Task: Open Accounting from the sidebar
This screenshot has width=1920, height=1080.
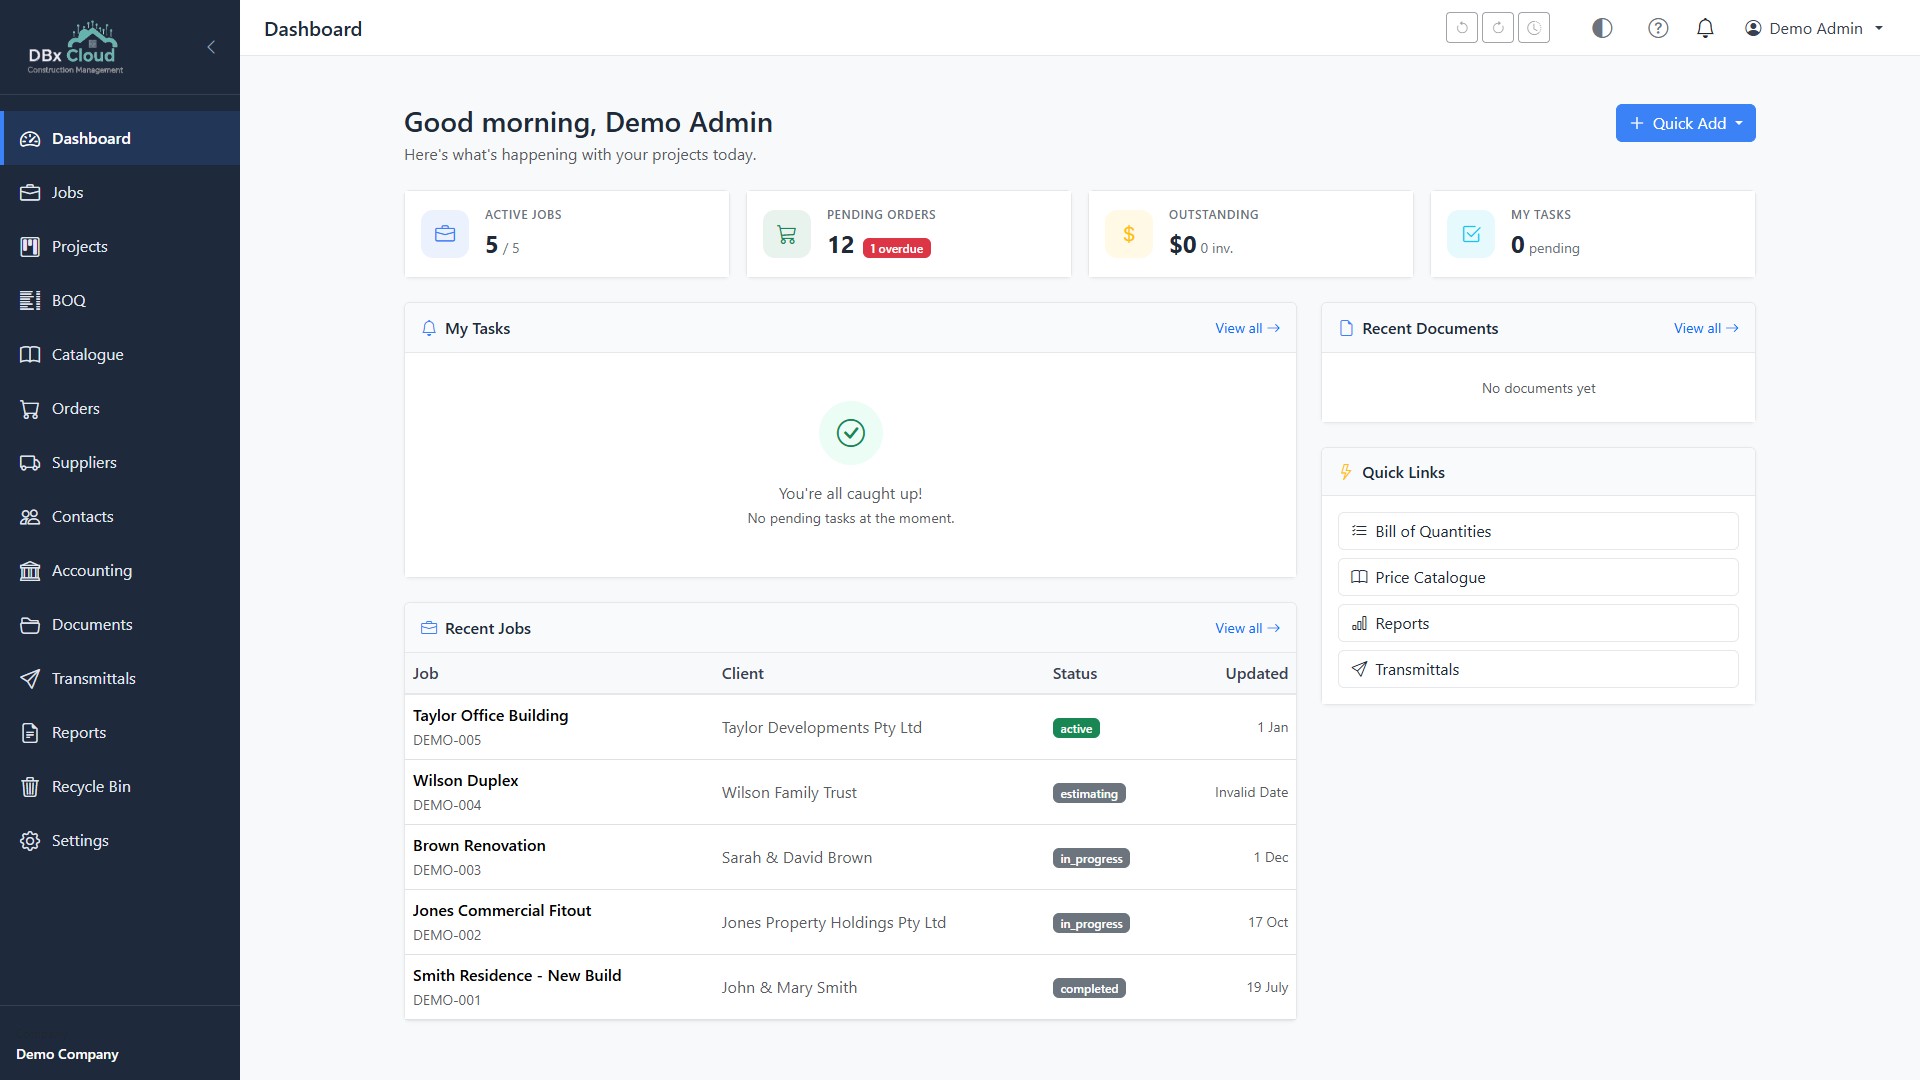Action: pos(91,570)
